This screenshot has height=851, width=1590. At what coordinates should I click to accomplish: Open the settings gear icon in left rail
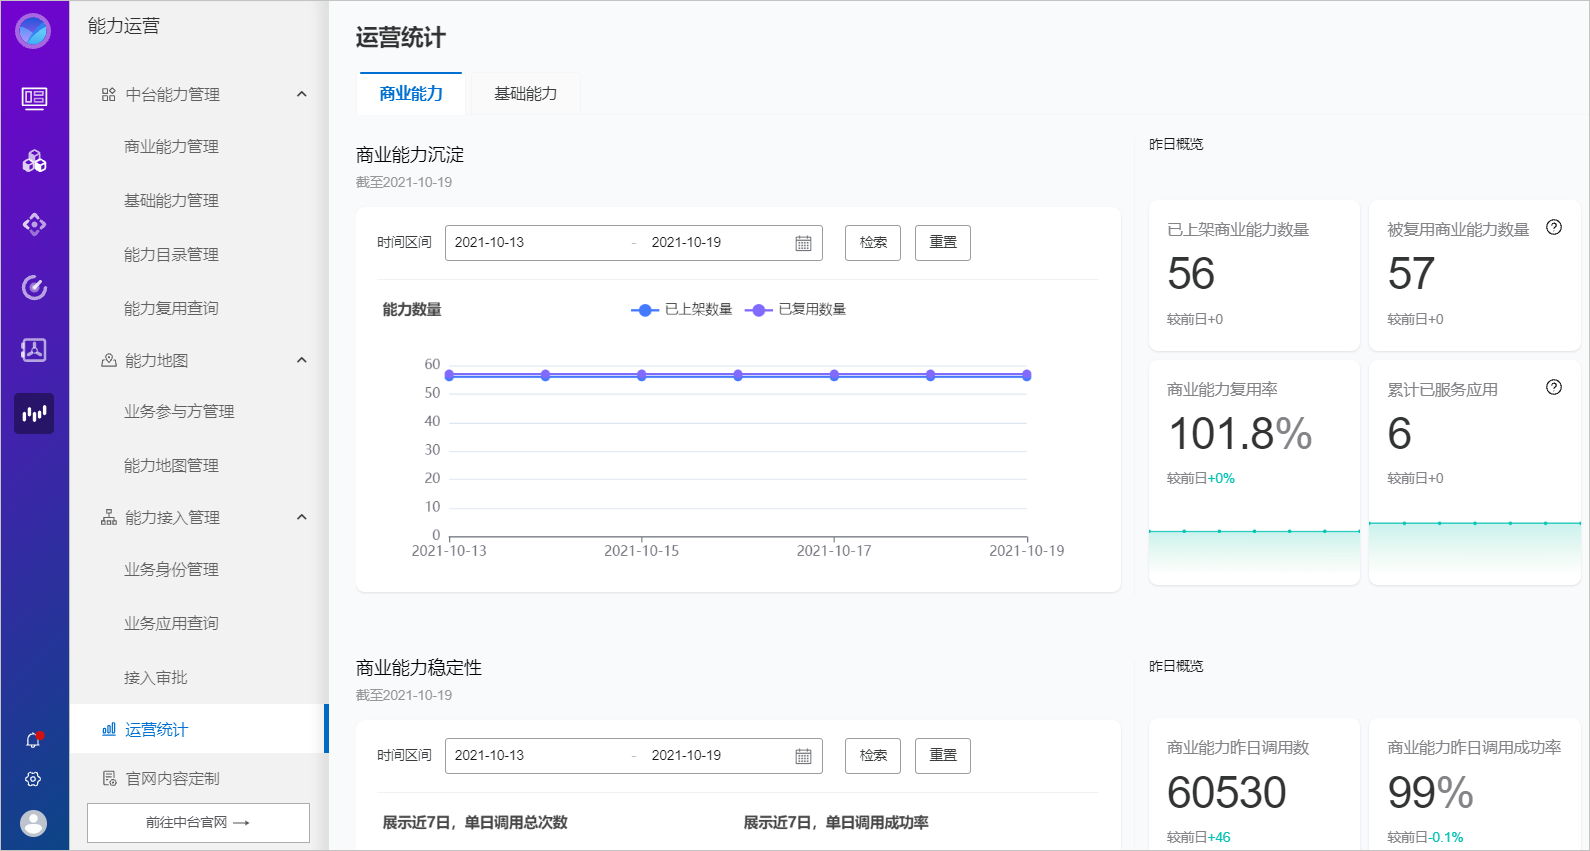33,779
